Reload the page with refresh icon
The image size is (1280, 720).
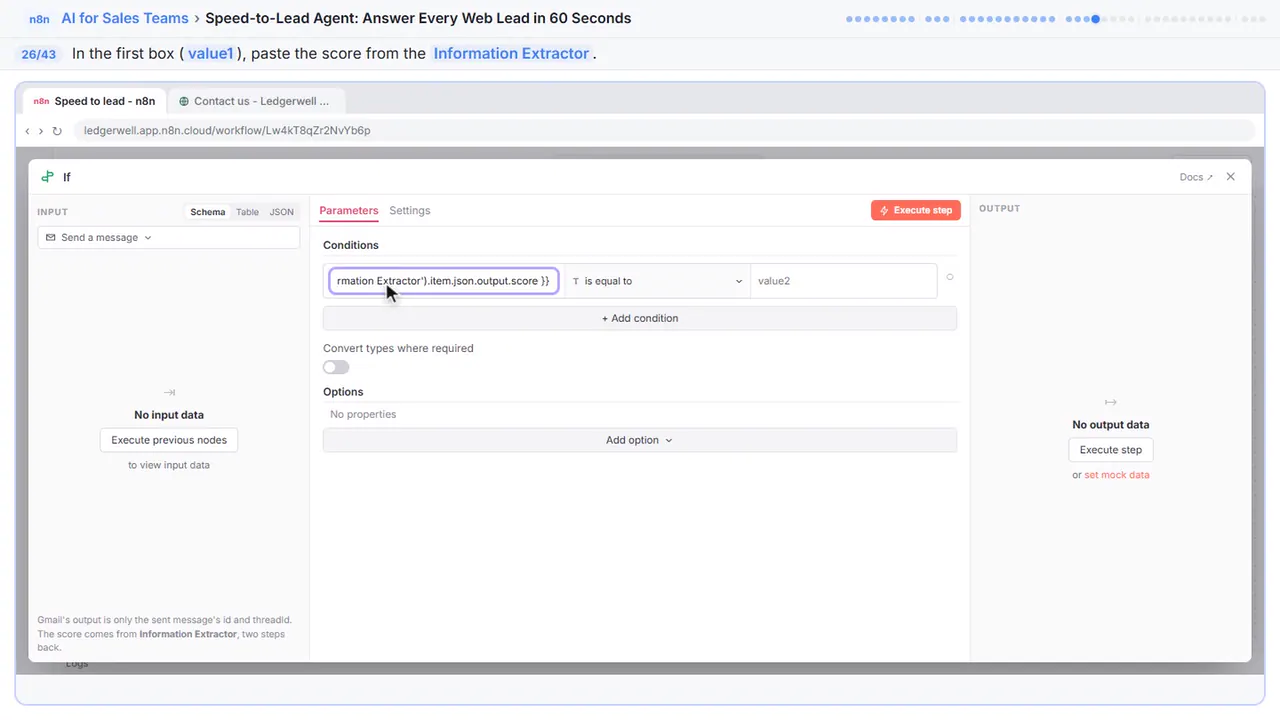57,131
